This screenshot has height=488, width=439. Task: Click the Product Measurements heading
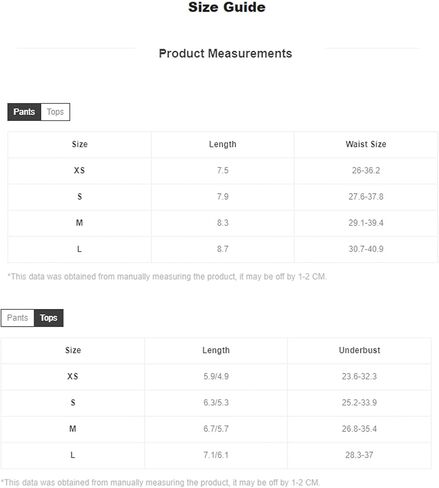click(x=225, y=53)
